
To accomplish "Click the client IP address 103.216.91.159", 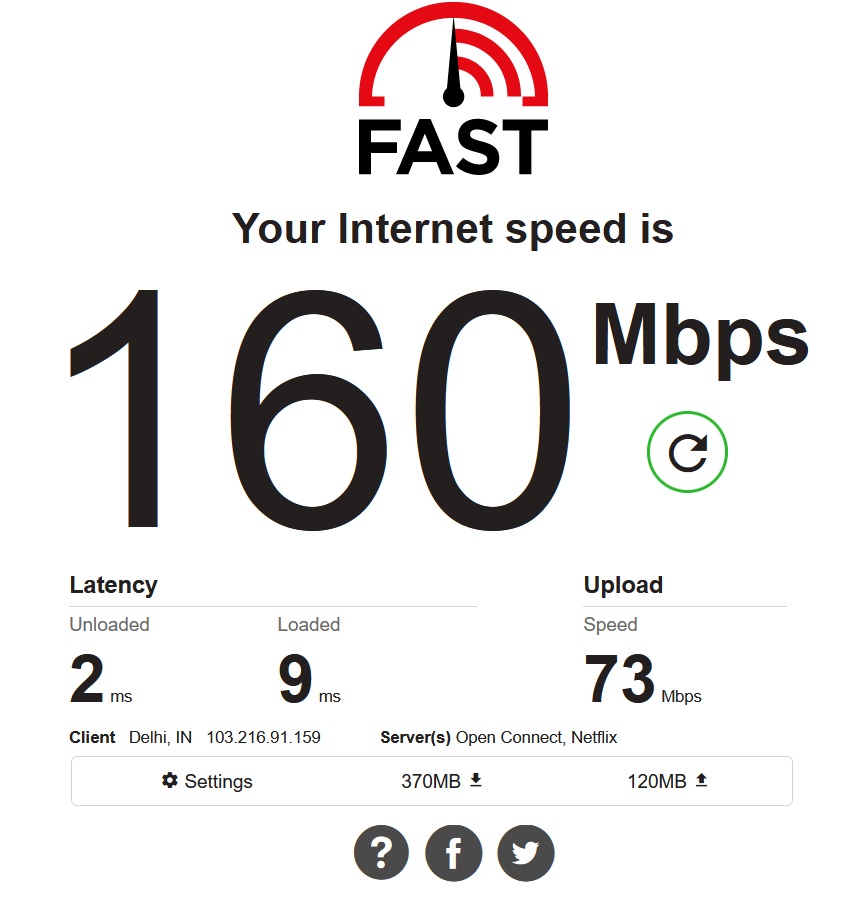I will click(264, 737).
